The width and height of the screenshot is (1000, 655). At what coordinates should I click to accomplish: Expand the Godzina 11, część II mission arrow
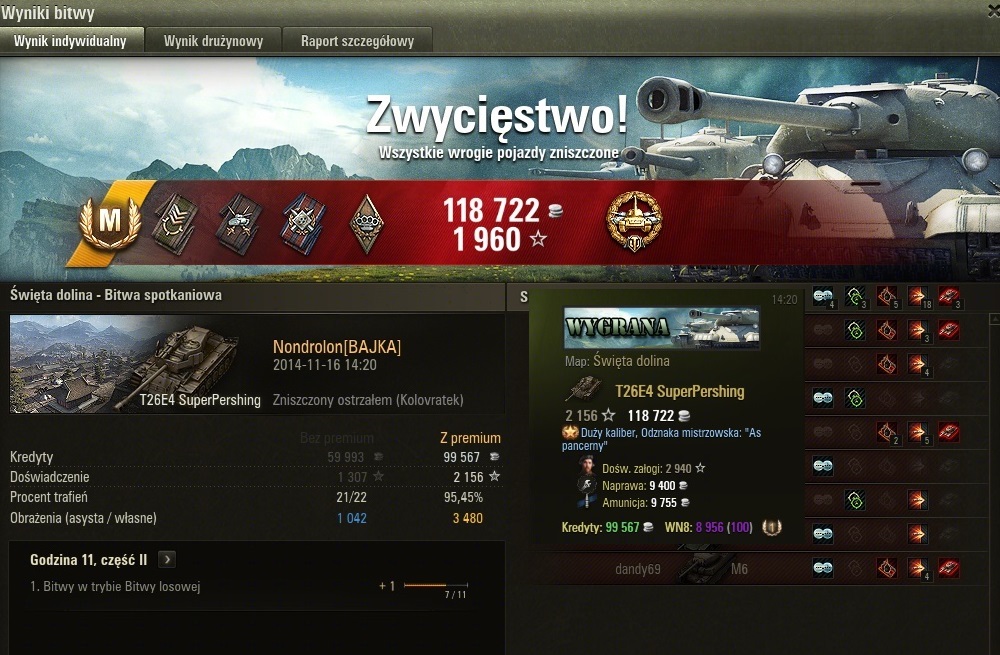(x=167, y=559)
